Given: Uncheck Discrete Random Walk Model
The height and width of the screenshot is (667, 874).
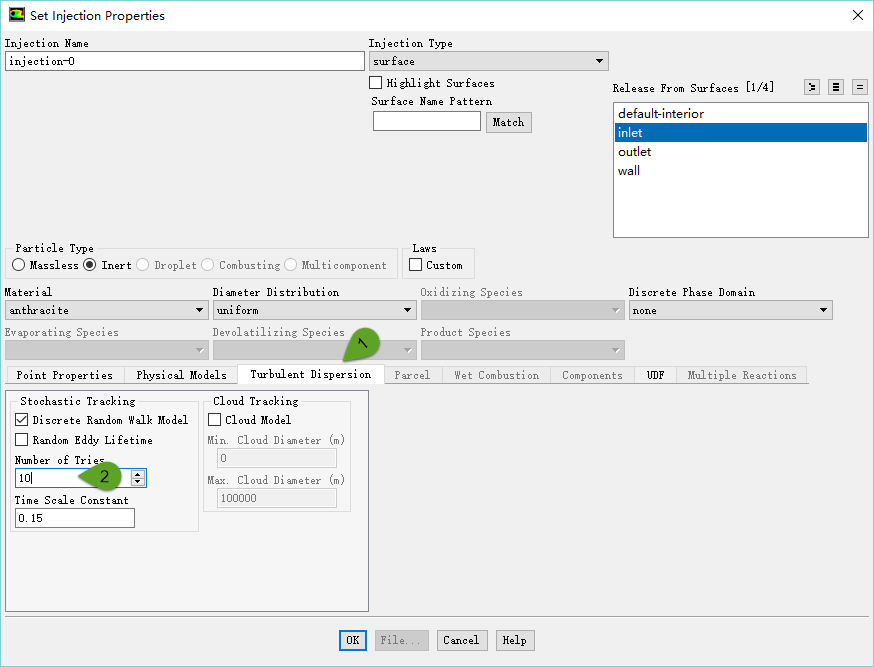Looking at the screenshot, I should (x=22, y=420).
